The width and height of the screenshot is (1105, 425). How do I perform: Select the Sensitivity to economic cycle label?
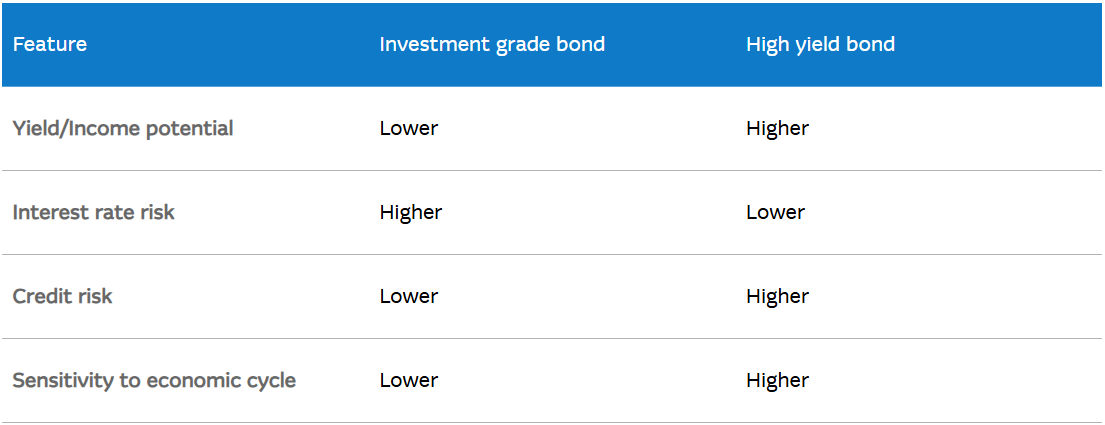point(154,380)
